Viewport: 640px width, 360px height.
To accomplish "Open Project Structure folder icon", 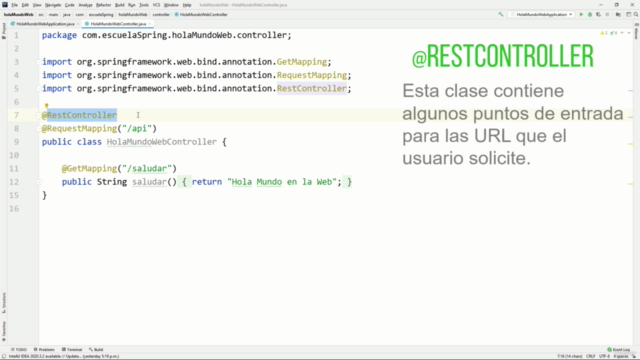I will tap(618, 15).
